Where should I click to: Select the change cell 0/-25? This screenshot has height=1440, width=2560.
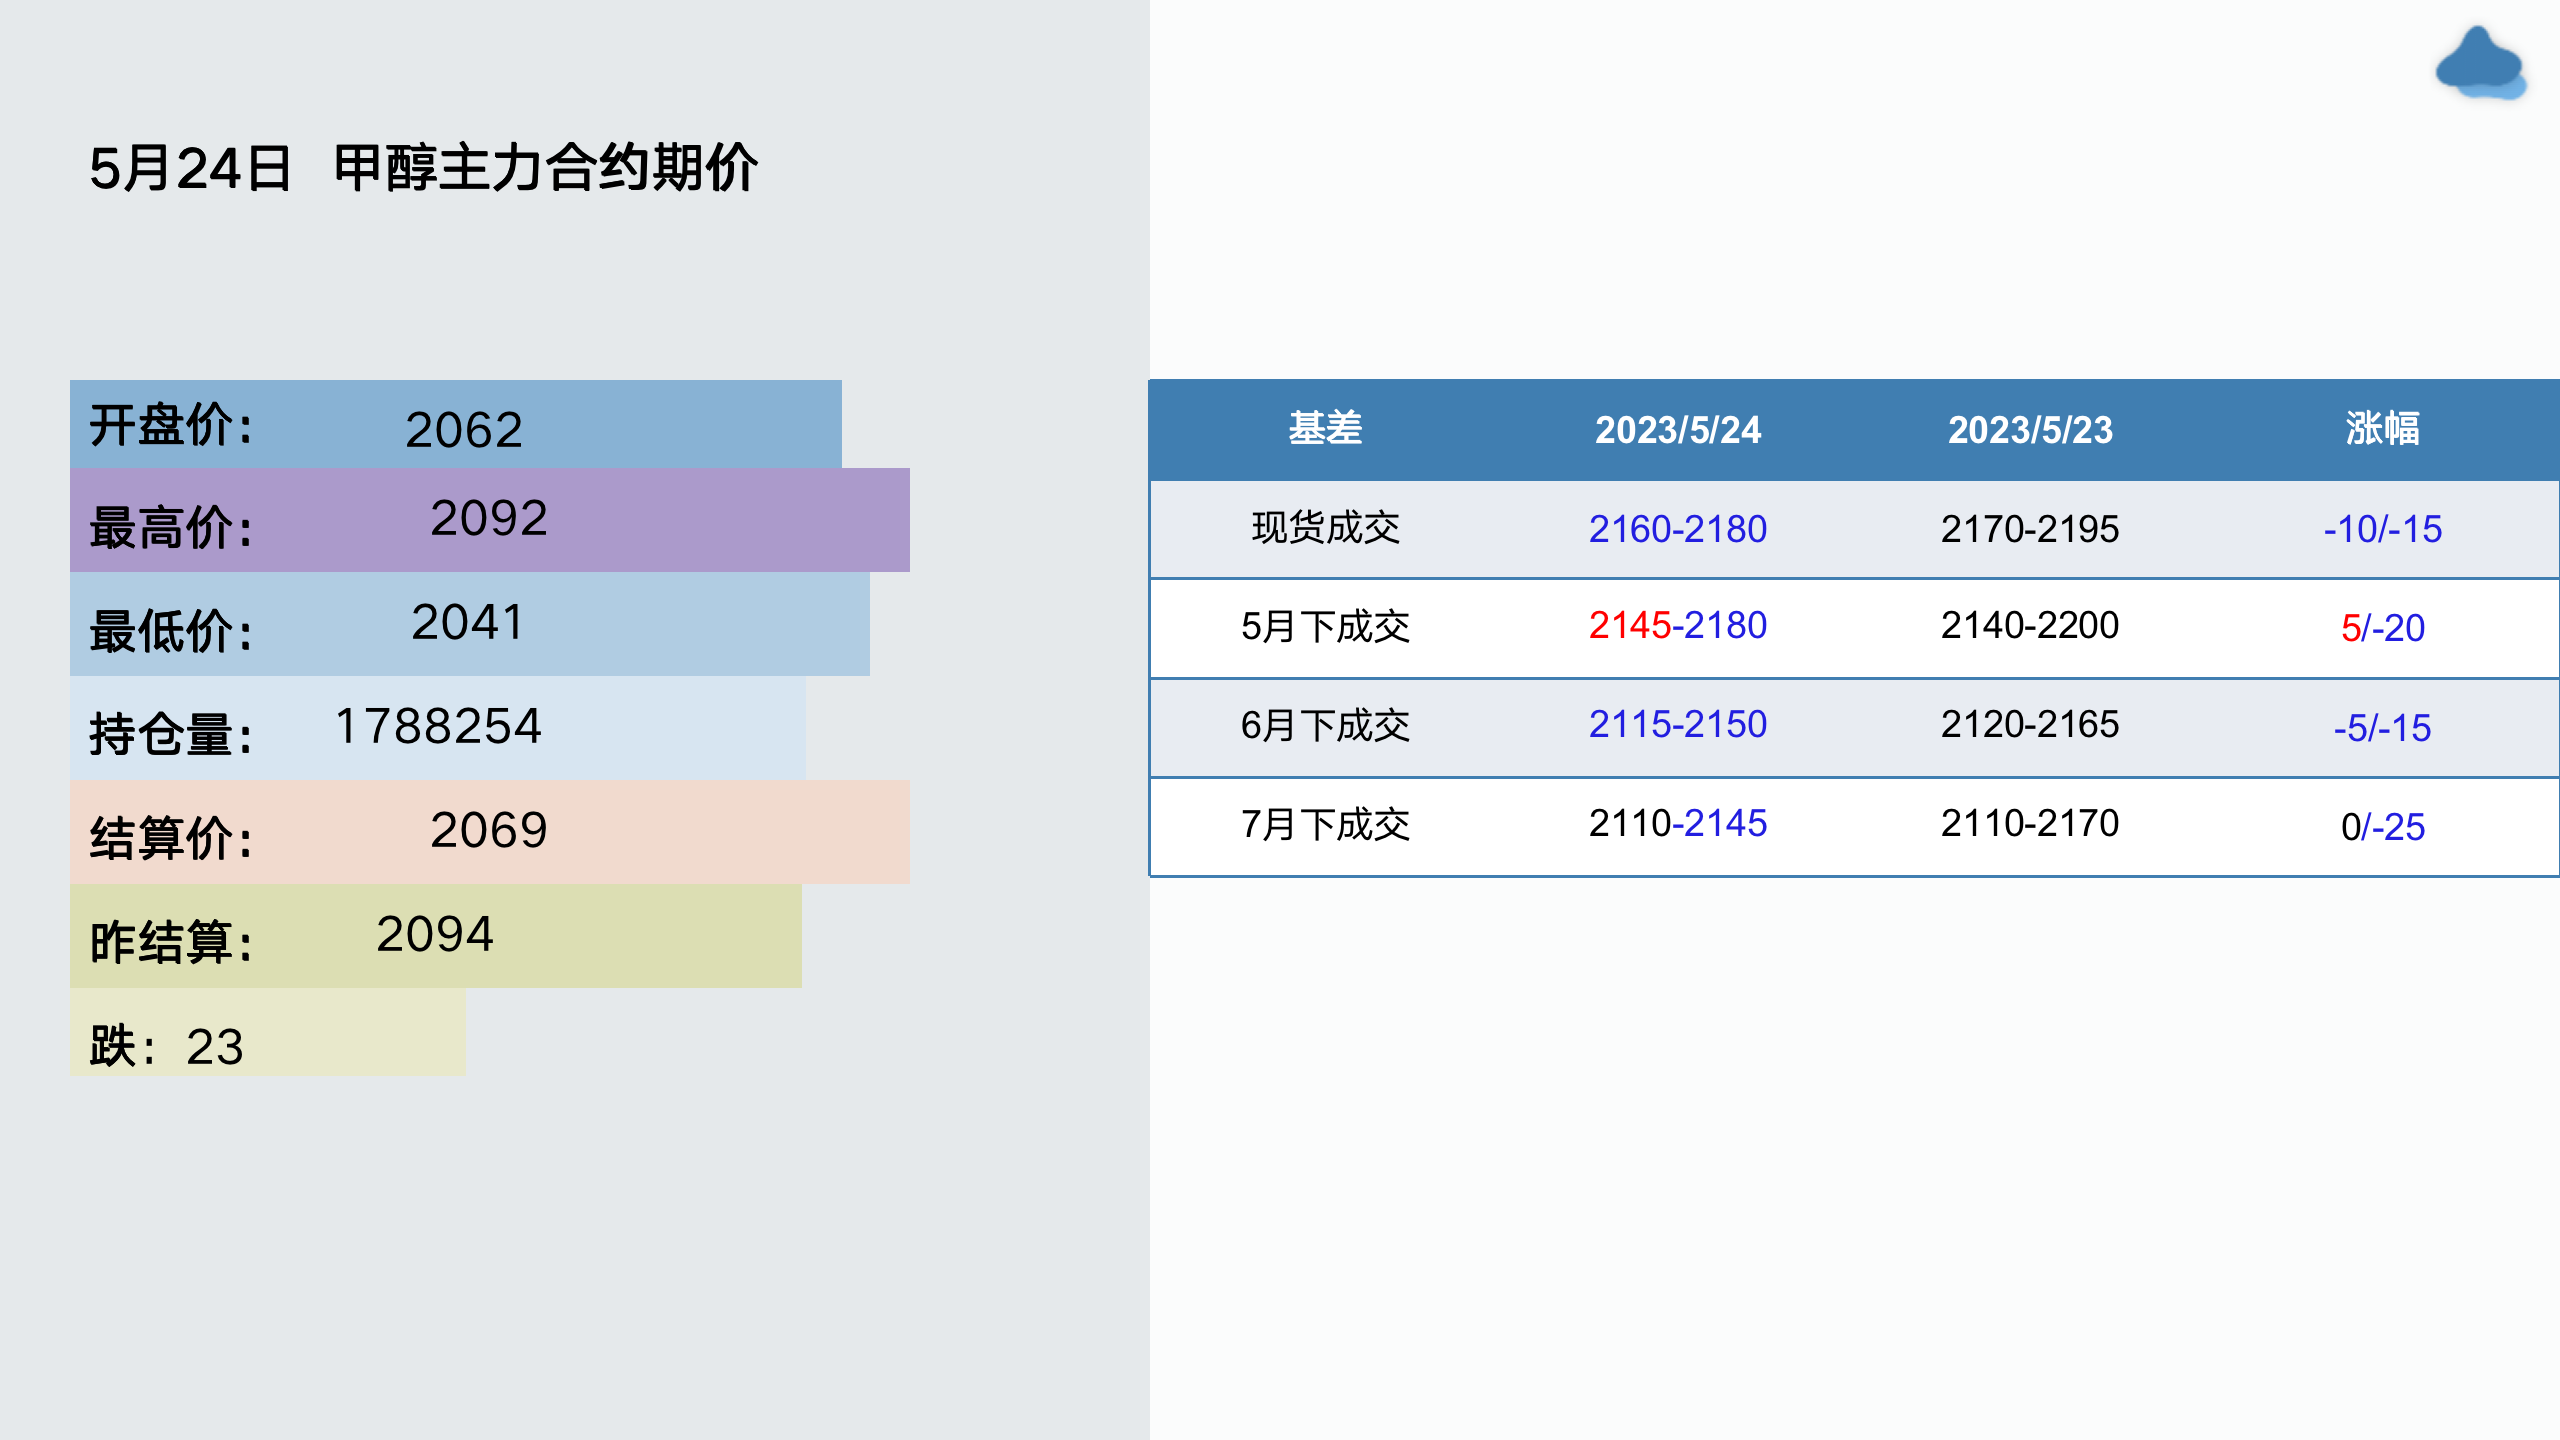point(2383,827)
